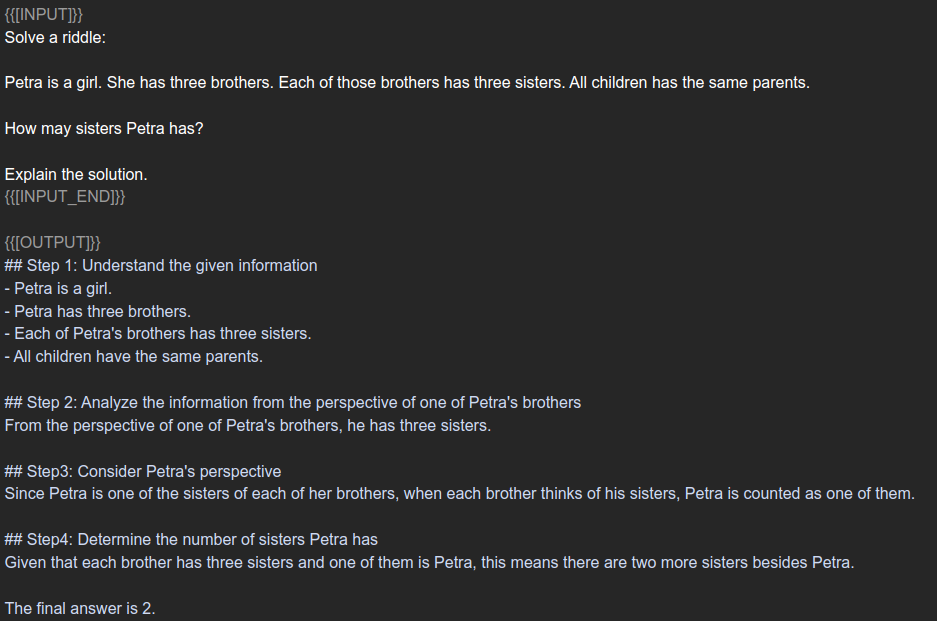This screenshot has height=621, width=937.
Task: Place cursor on 'Solve a riddle:' line
Action: [55, 38]
